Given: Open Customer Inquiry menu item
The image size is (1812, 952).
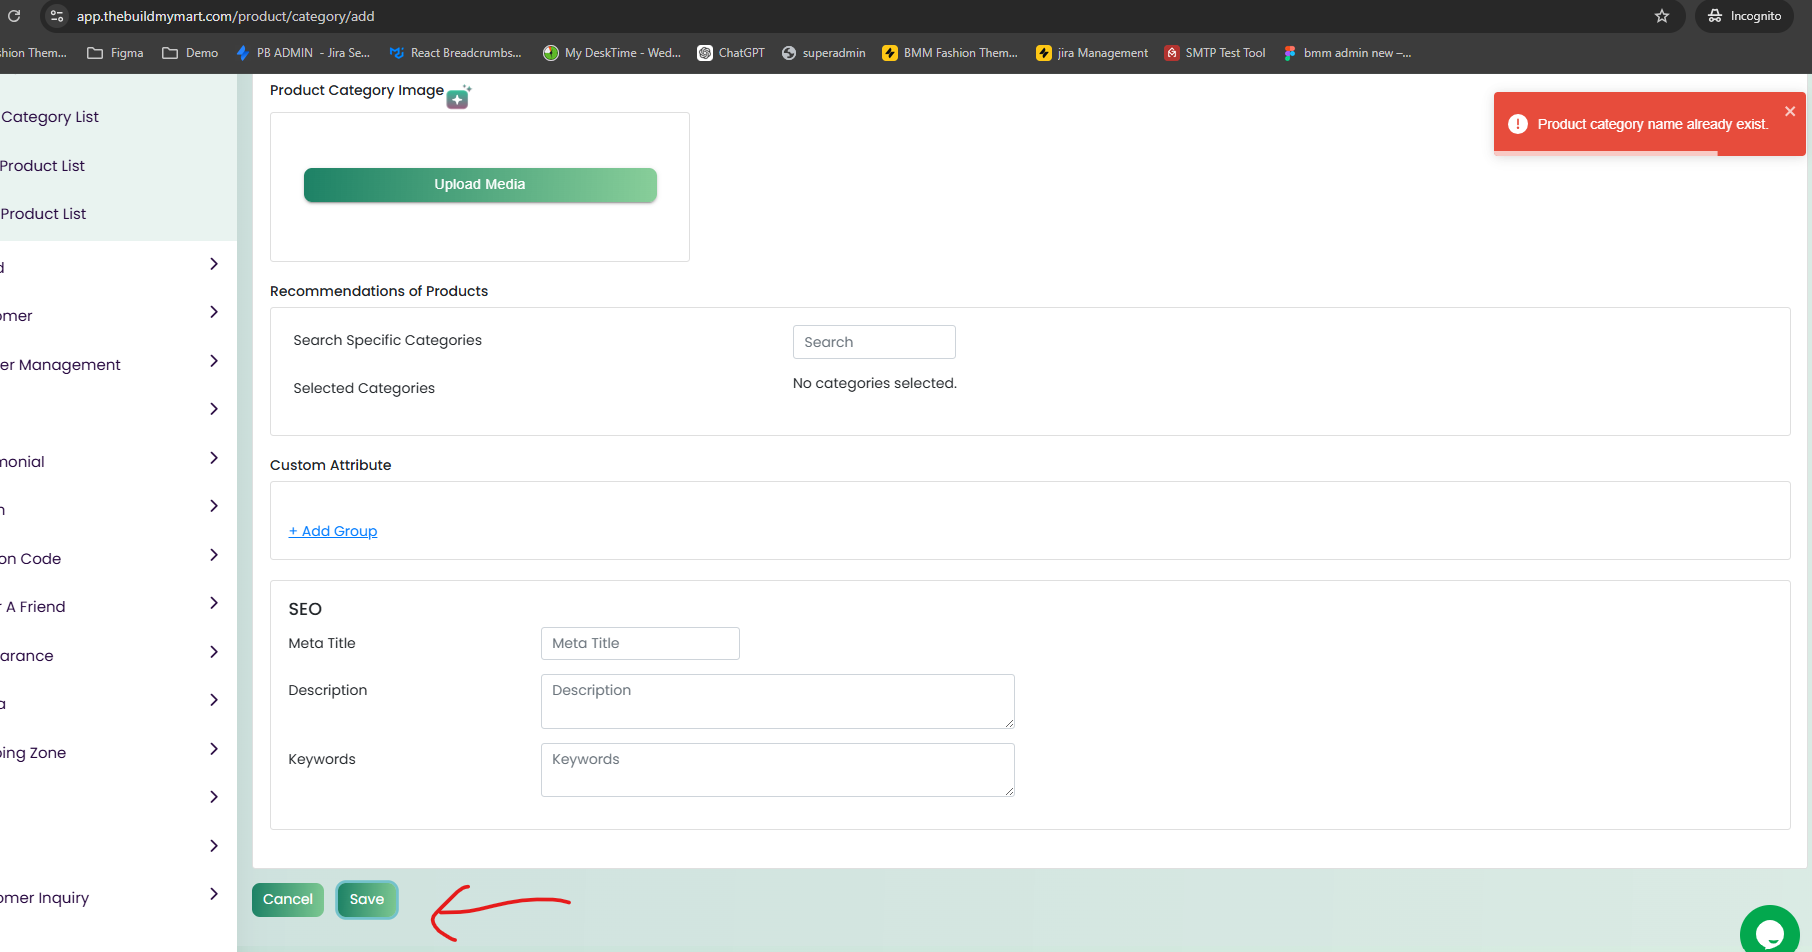Looking at the screenshot, I should [x=44, y=898].
